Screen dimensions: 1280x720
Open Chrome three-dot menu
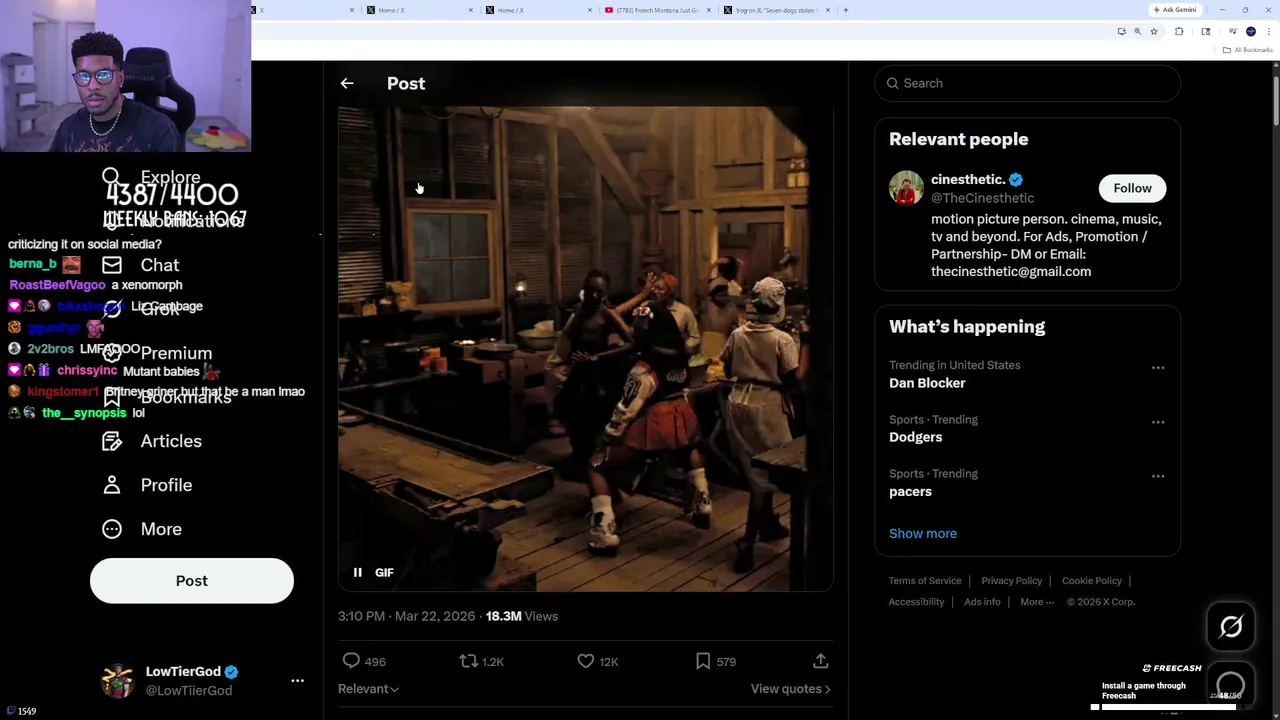click(1269, 32)
